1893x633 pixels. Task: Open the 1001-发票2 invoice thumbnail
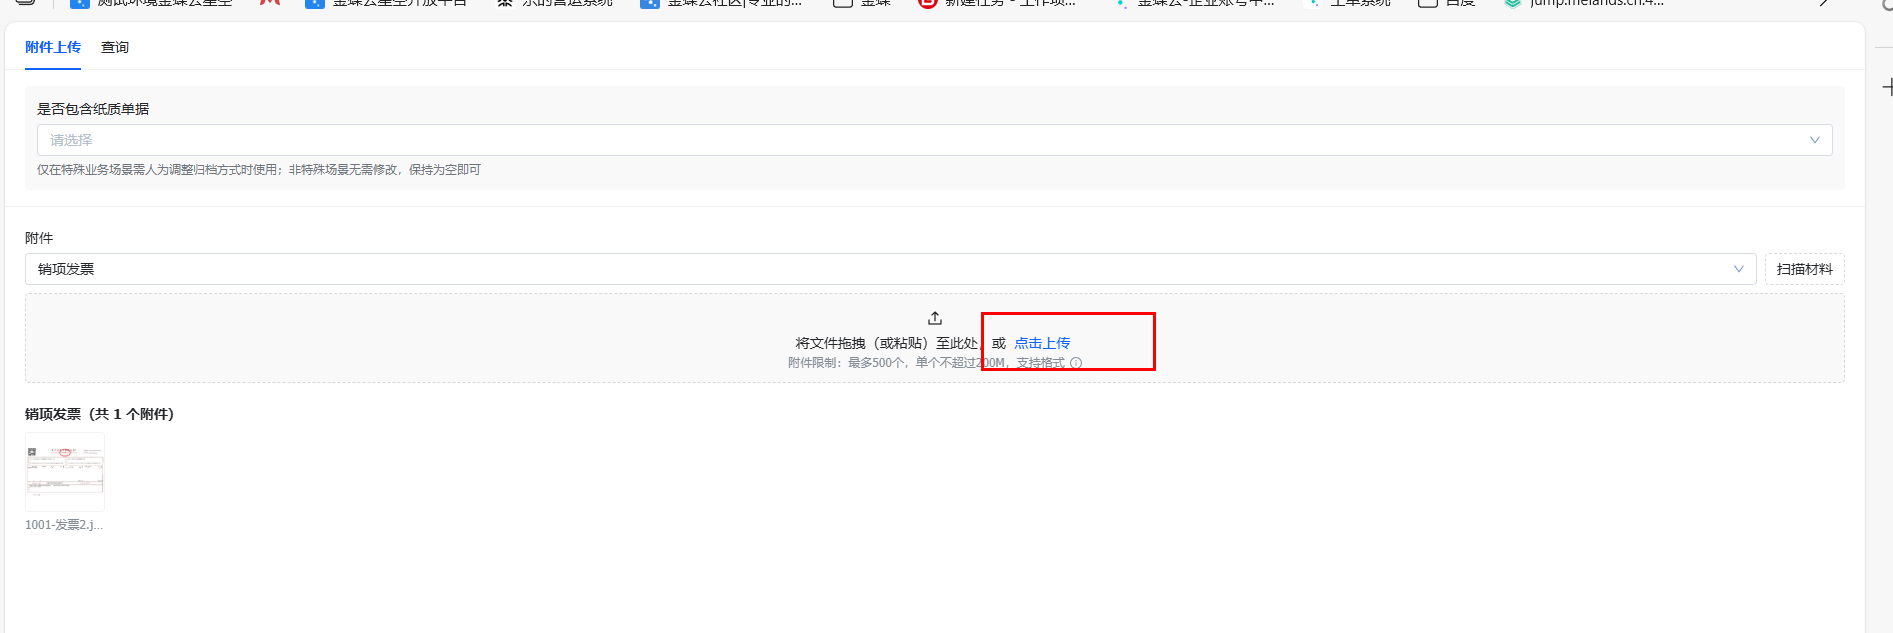pyautogui.click(x=65, y=472)
